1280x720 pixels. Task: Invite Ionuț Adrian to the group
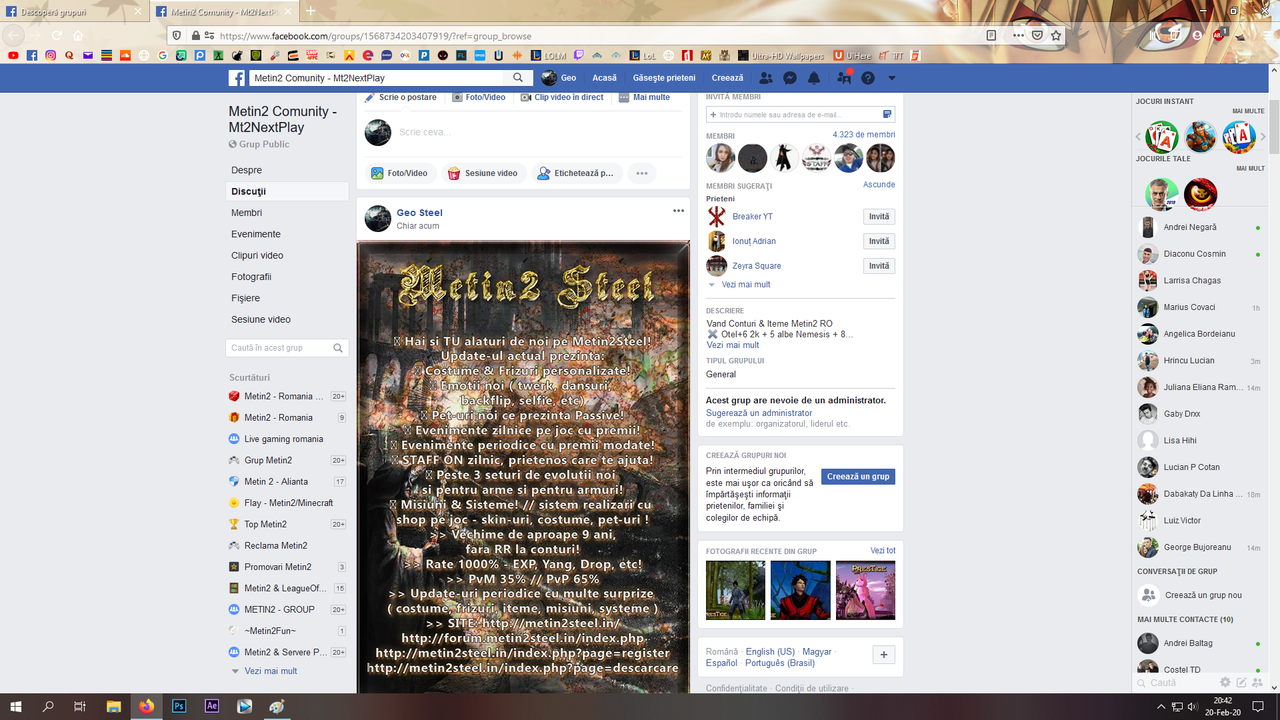pos(879,241)
